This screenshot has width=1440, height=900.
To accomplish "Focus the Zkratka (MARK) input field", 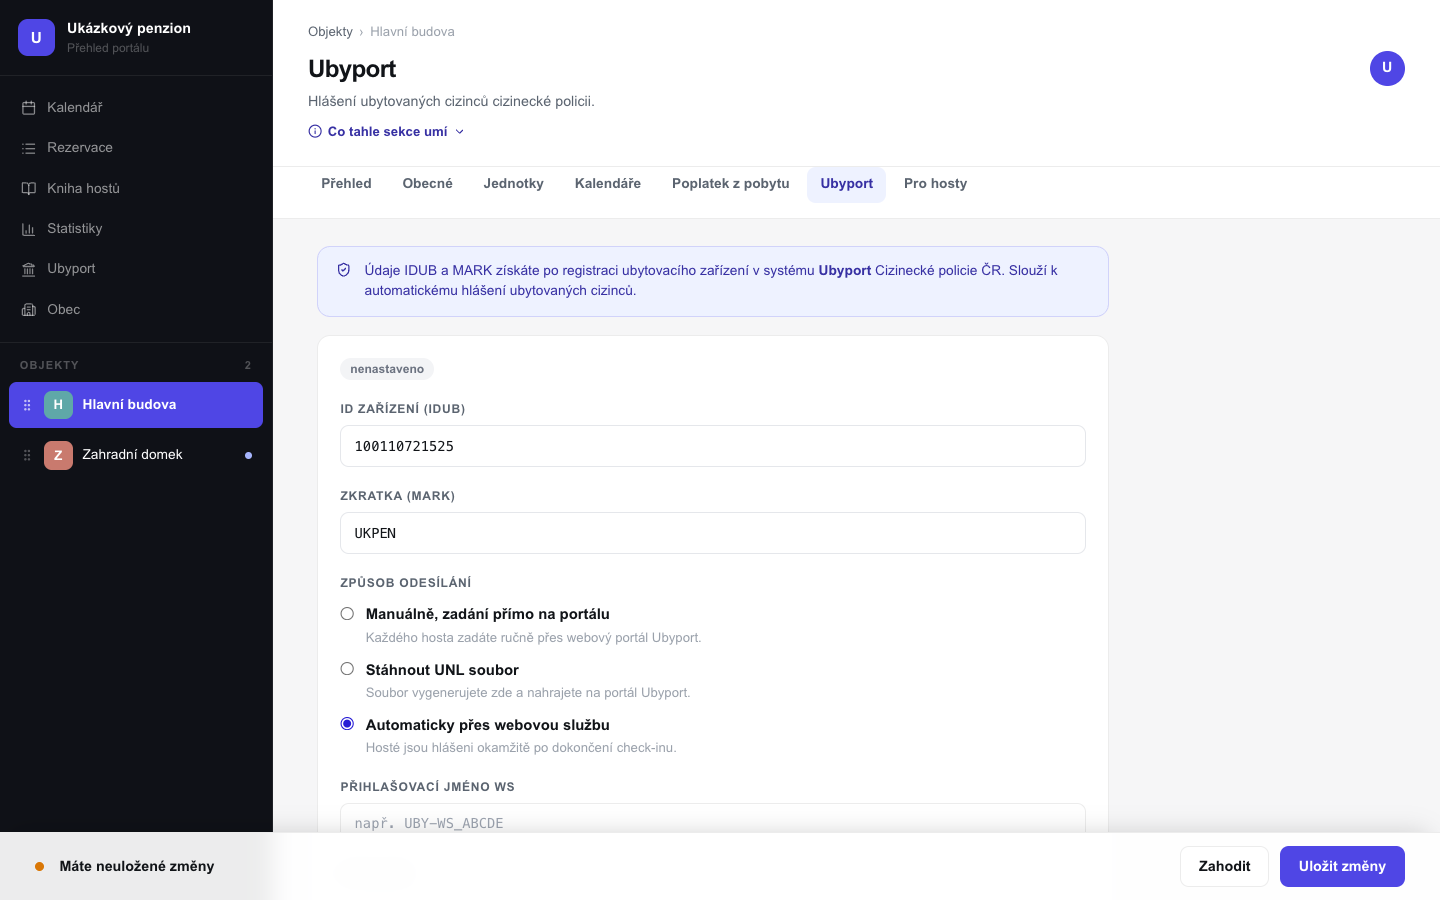I will (x=713, y=533).
